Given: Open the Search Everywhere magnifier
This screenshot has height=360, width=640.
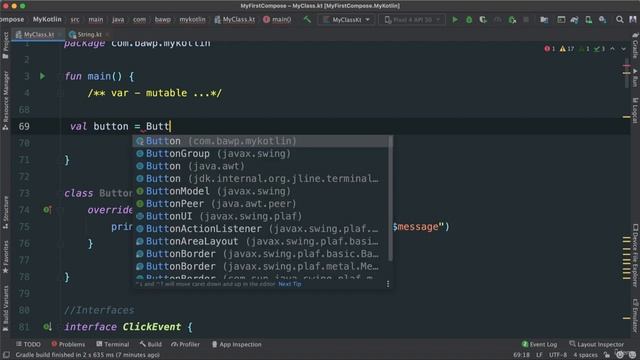Looking at the screenshot, I should pos(620,20).
